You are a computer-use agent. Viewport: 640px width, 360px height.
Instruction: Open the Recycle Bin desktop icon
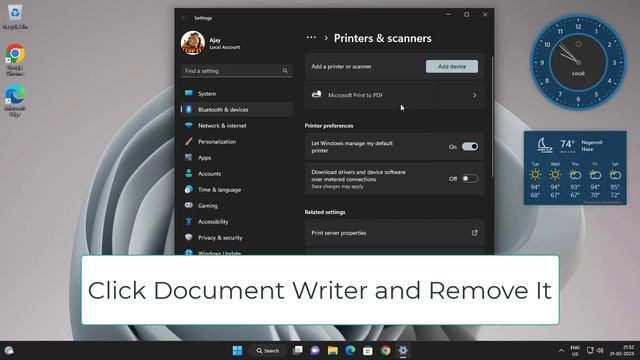point(15,16)
